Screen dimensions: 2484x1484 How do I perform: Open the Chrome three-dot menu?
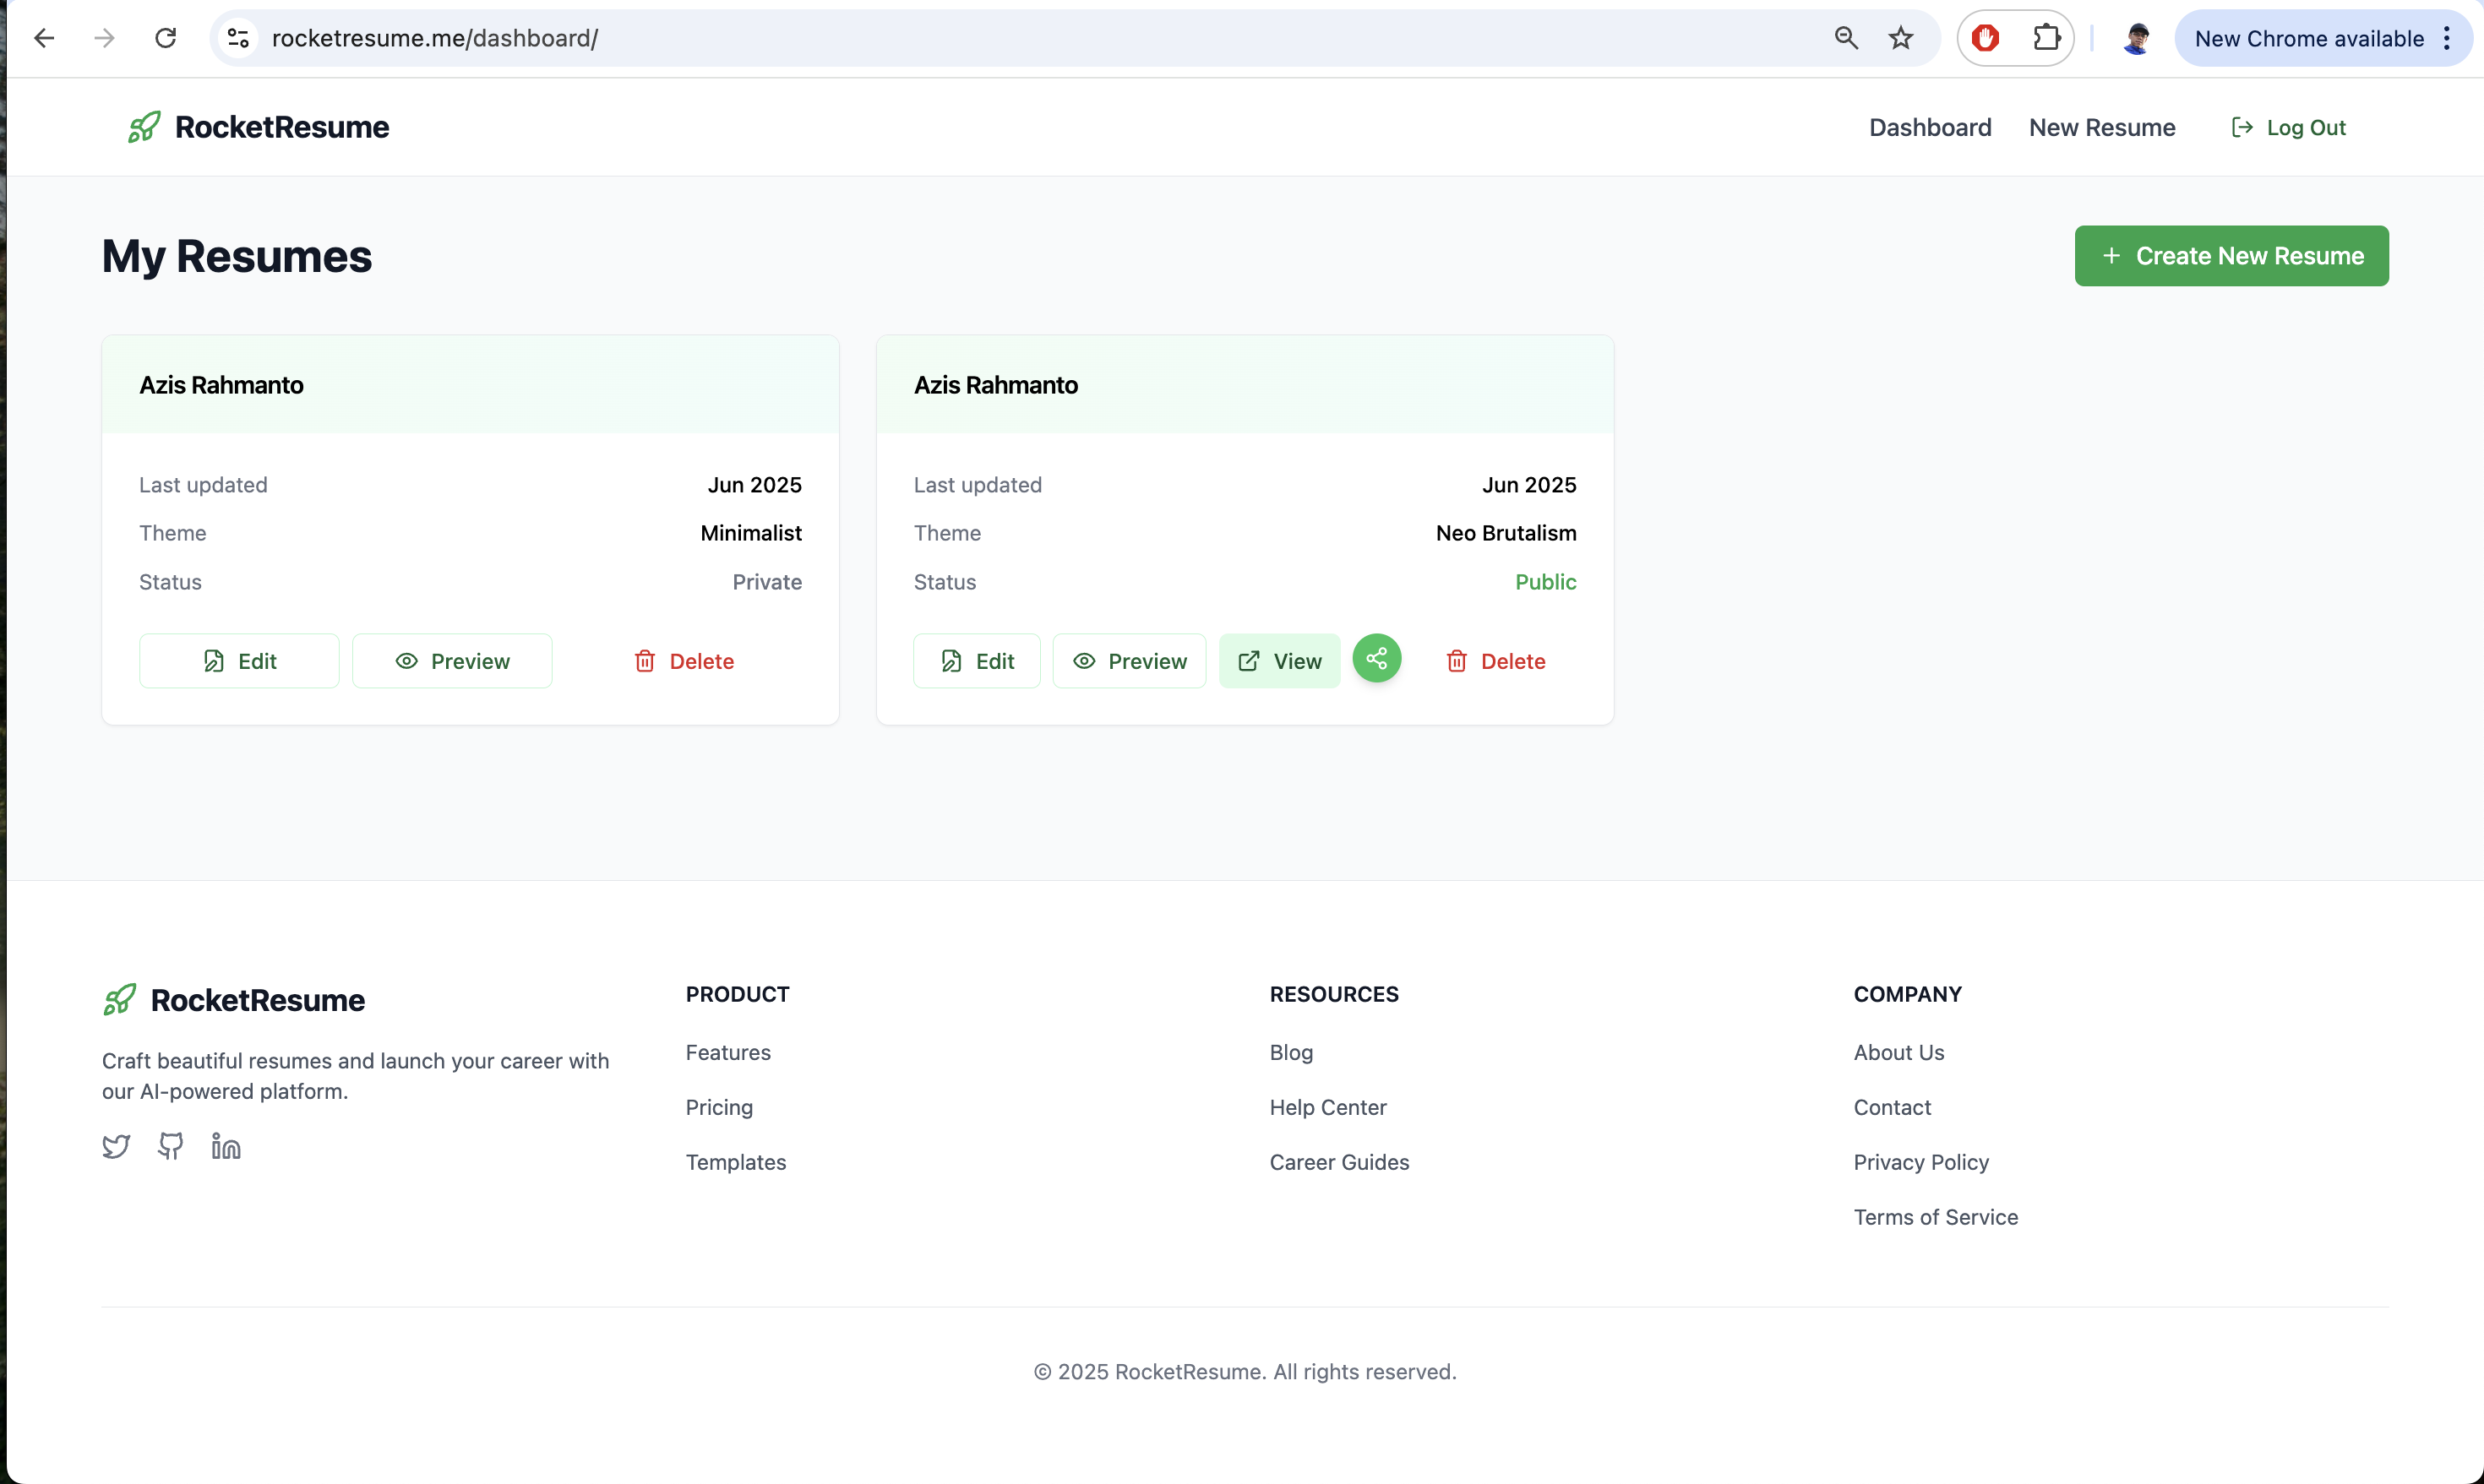pyautogui.click(x=2447, y=38)
